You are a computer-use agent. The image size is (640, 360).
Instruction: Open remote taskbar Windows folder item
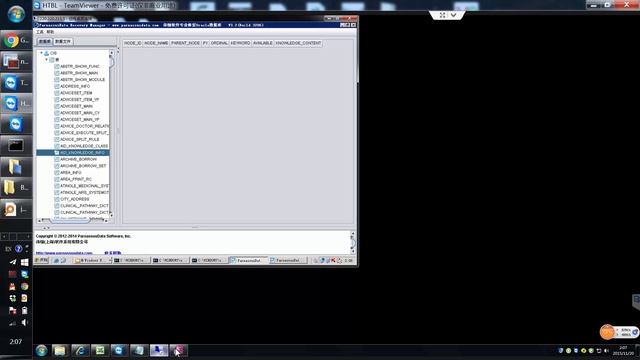coord(91,260)
